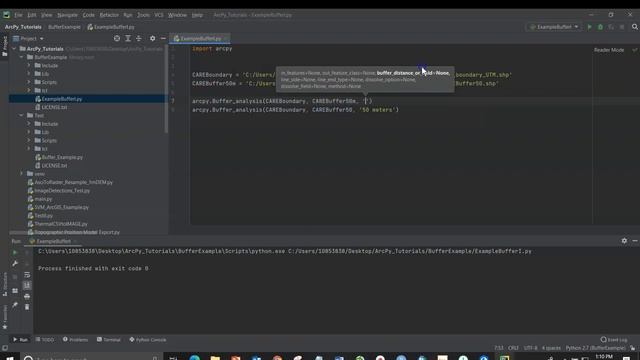Hide the Run tool window
Screen dimensions: 640x360
point(635,241)
